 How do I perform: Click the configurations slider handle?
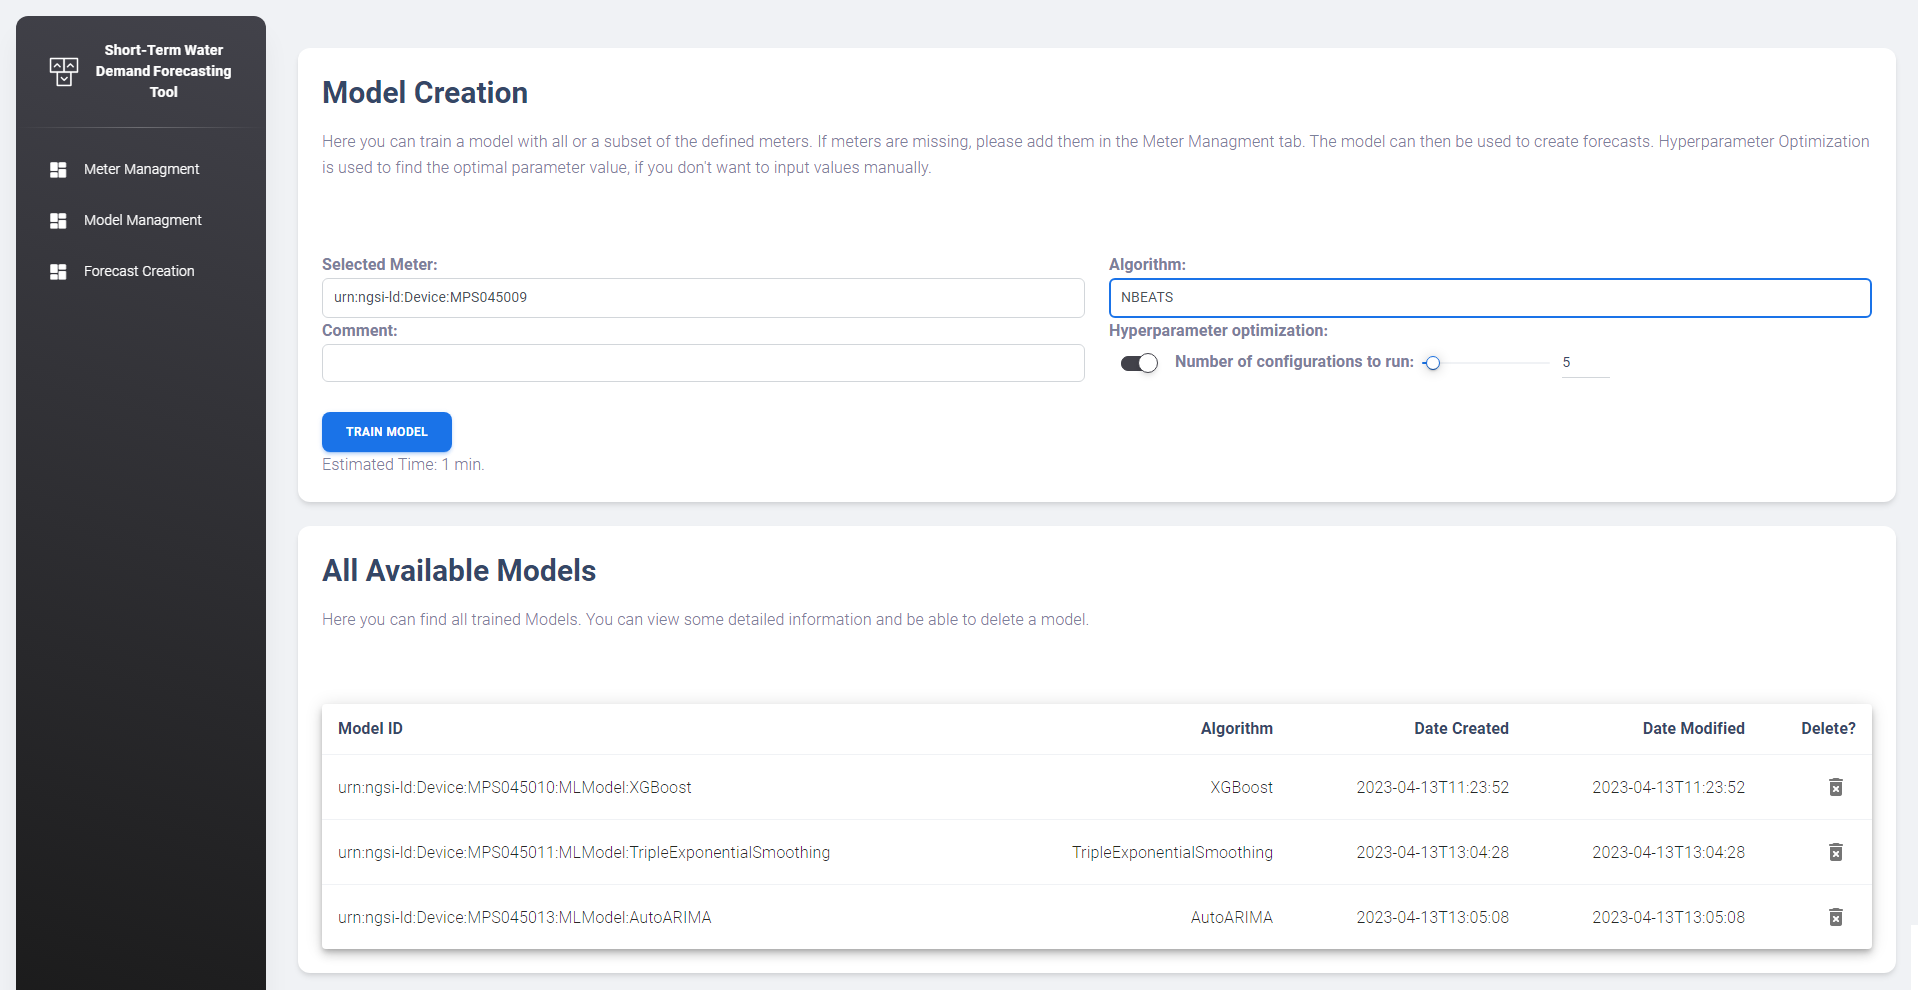(x=1433, y=363)
